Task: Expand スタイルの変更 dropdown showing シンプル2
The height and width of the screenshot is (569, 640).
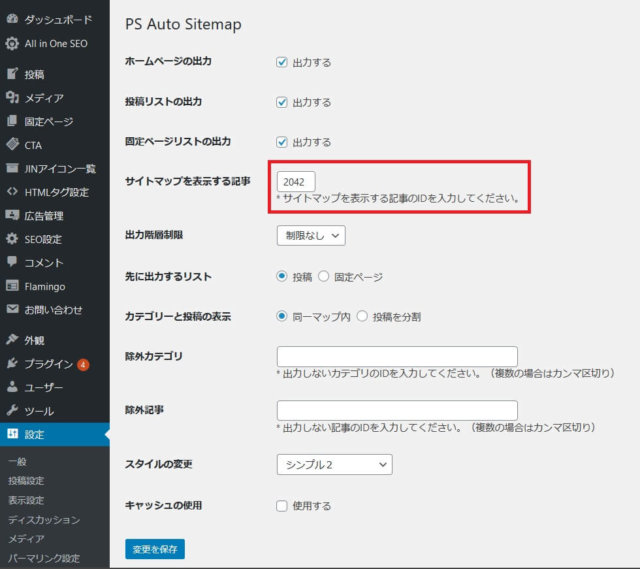Action: pyautogui.click(x=334, y=464)
